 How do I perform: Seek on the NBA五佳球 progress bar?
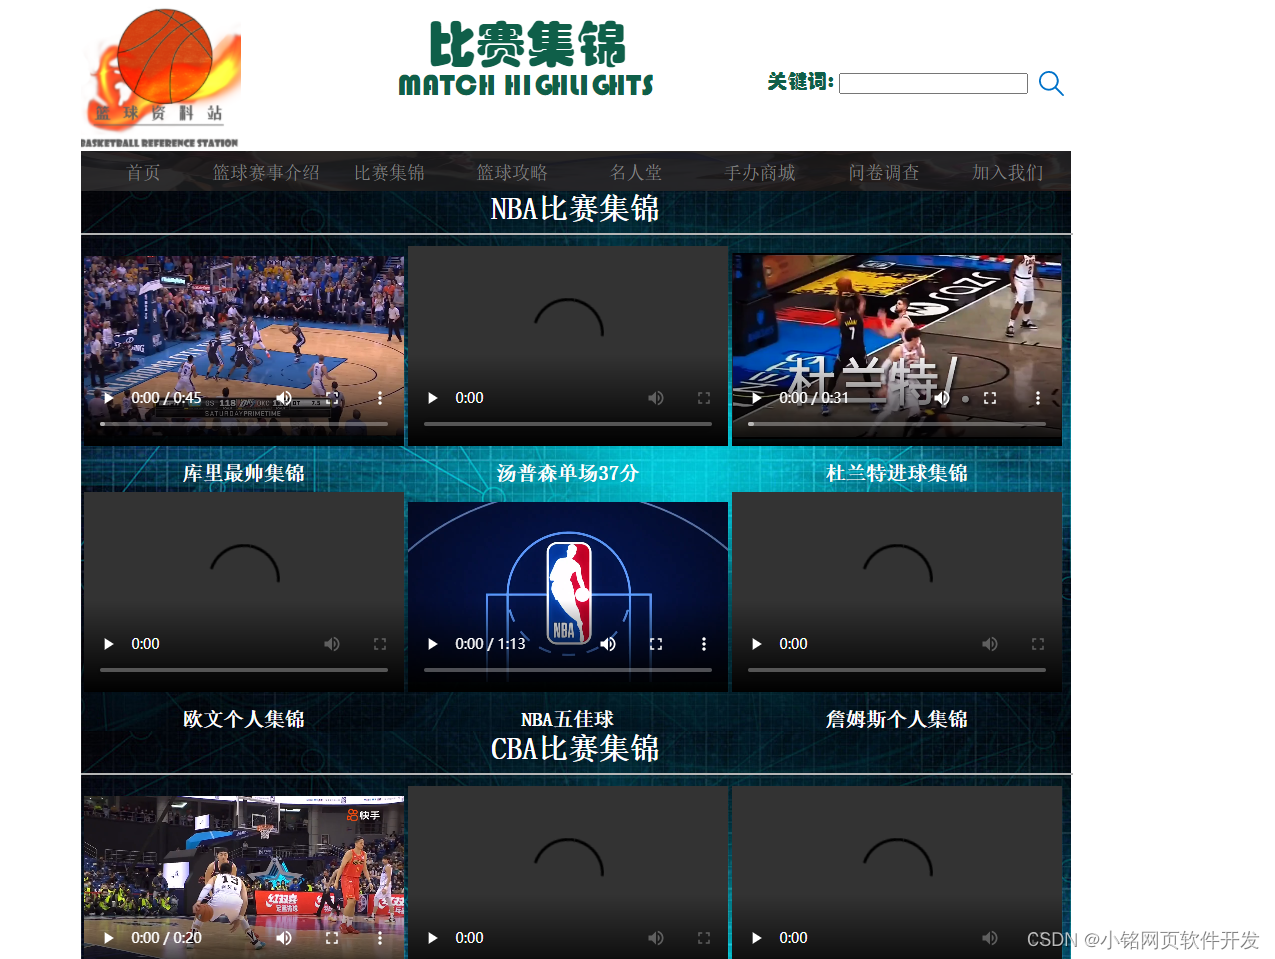click(x=568, y=670)
